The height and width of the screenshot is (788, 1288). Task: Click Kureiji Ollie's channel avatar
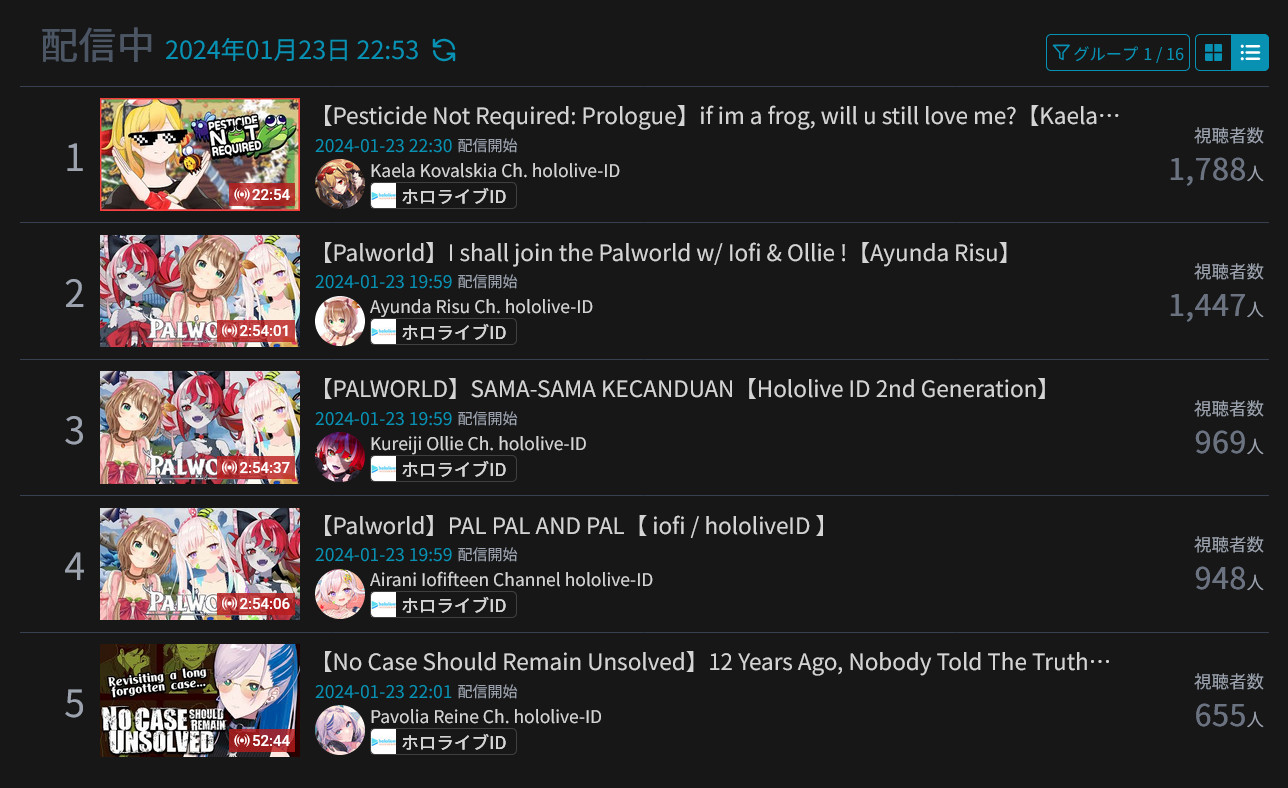coord(340,457)
